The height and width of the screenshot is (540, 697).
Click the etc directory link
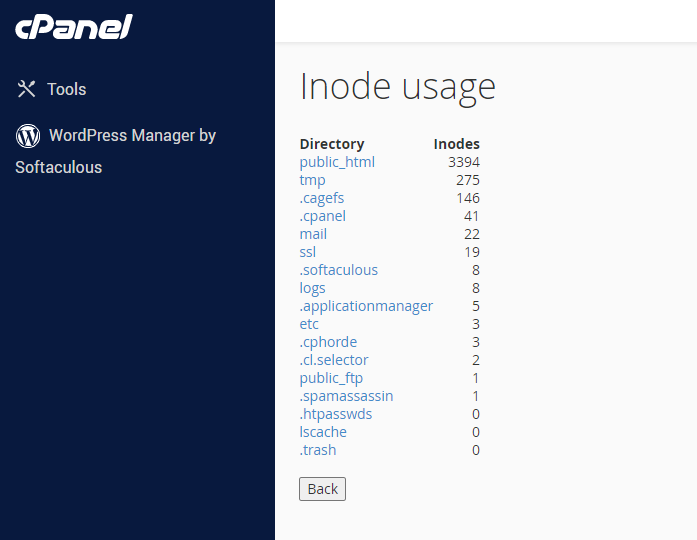pos(309,324)
